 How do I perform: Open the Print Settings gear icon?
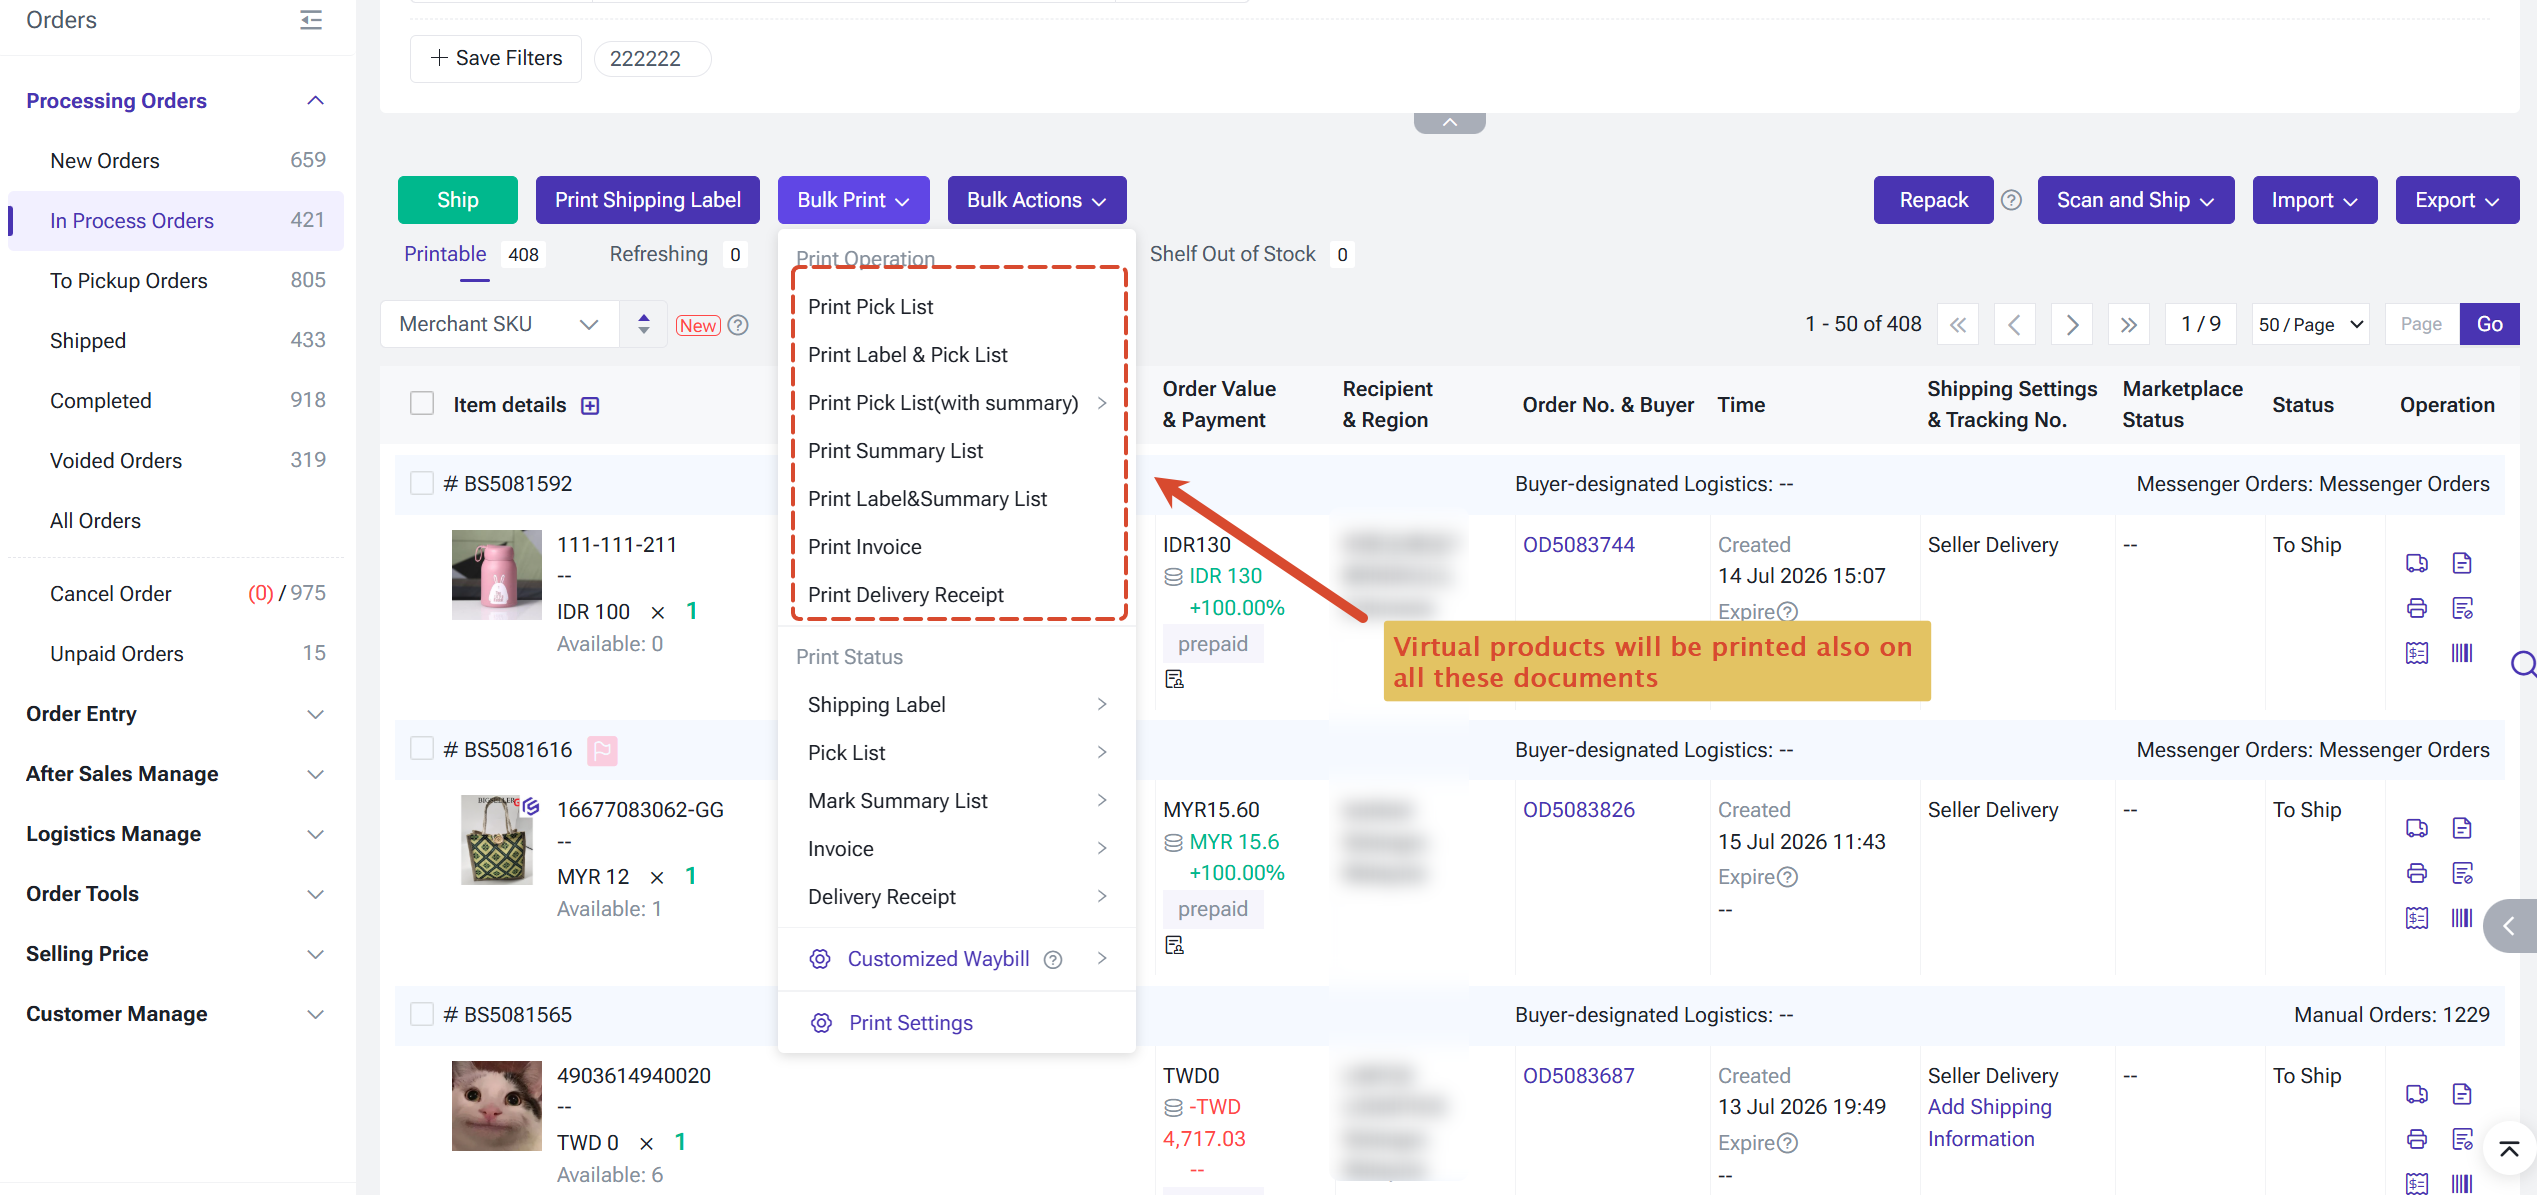[821, 1023]
